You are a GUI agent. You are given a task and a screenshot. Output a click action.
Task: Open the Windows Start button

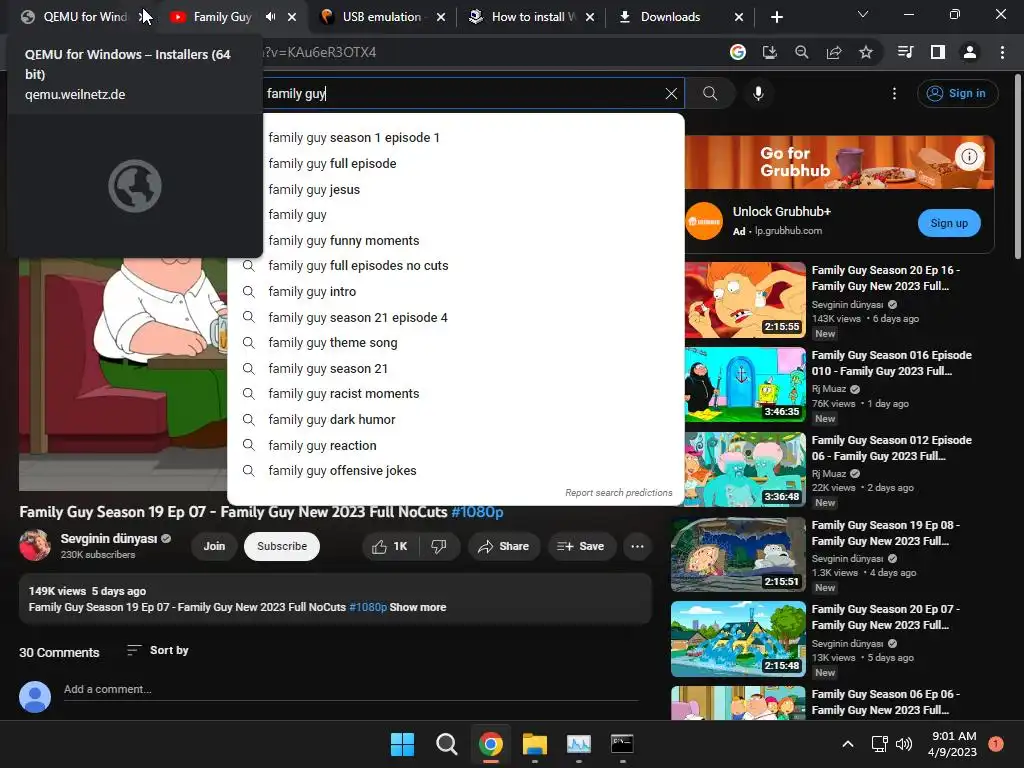click(x=402, y=744)
